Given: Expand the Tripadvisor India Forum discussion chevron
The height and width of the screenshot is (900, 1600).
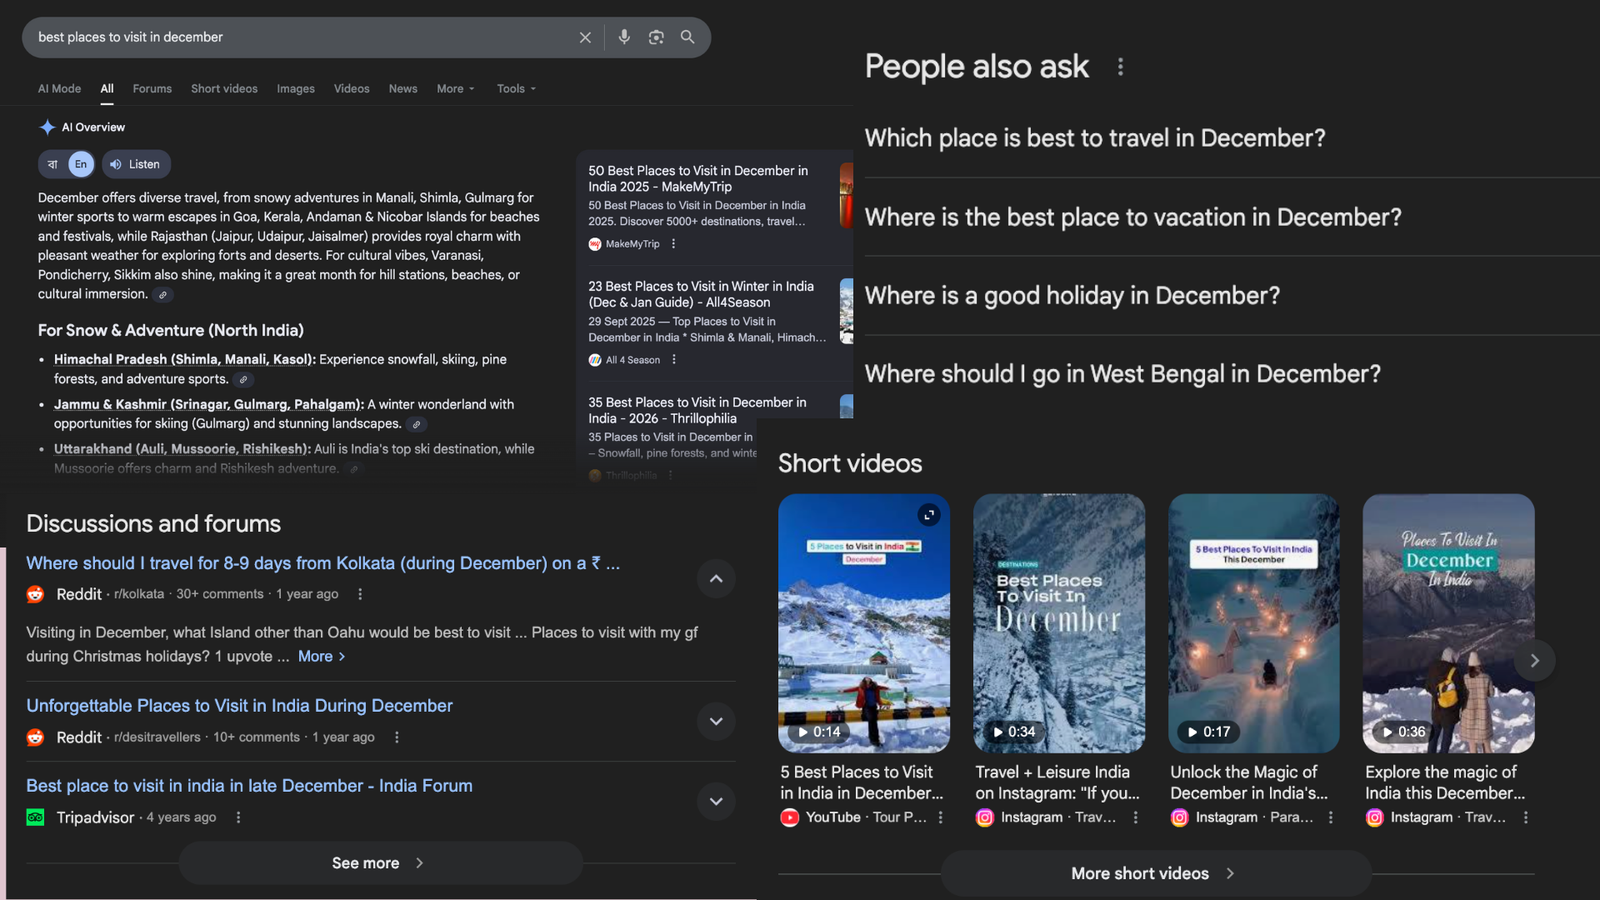Looking at the screenshot, I should (716, 801).
